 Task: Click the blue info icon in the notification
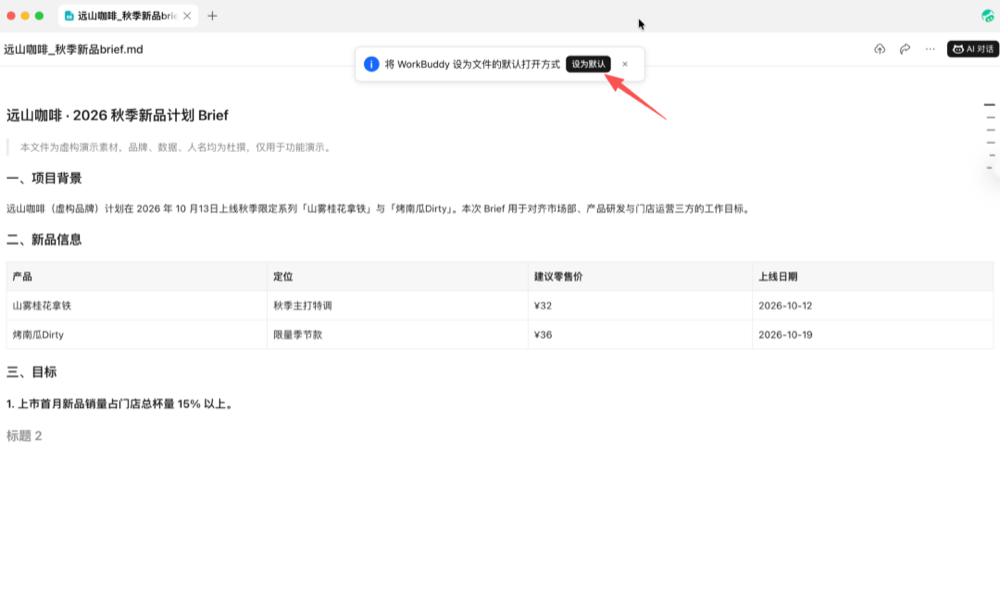point(371,64)
